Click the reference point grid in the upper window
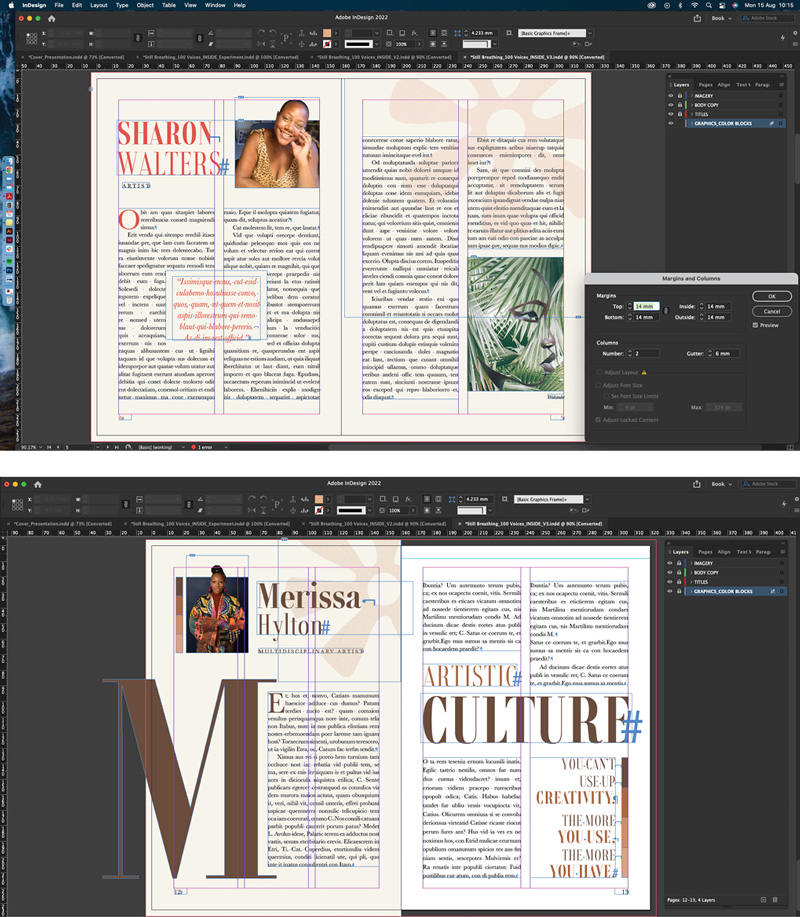Viewport: 800px width, 917px height. pos(32,39)
